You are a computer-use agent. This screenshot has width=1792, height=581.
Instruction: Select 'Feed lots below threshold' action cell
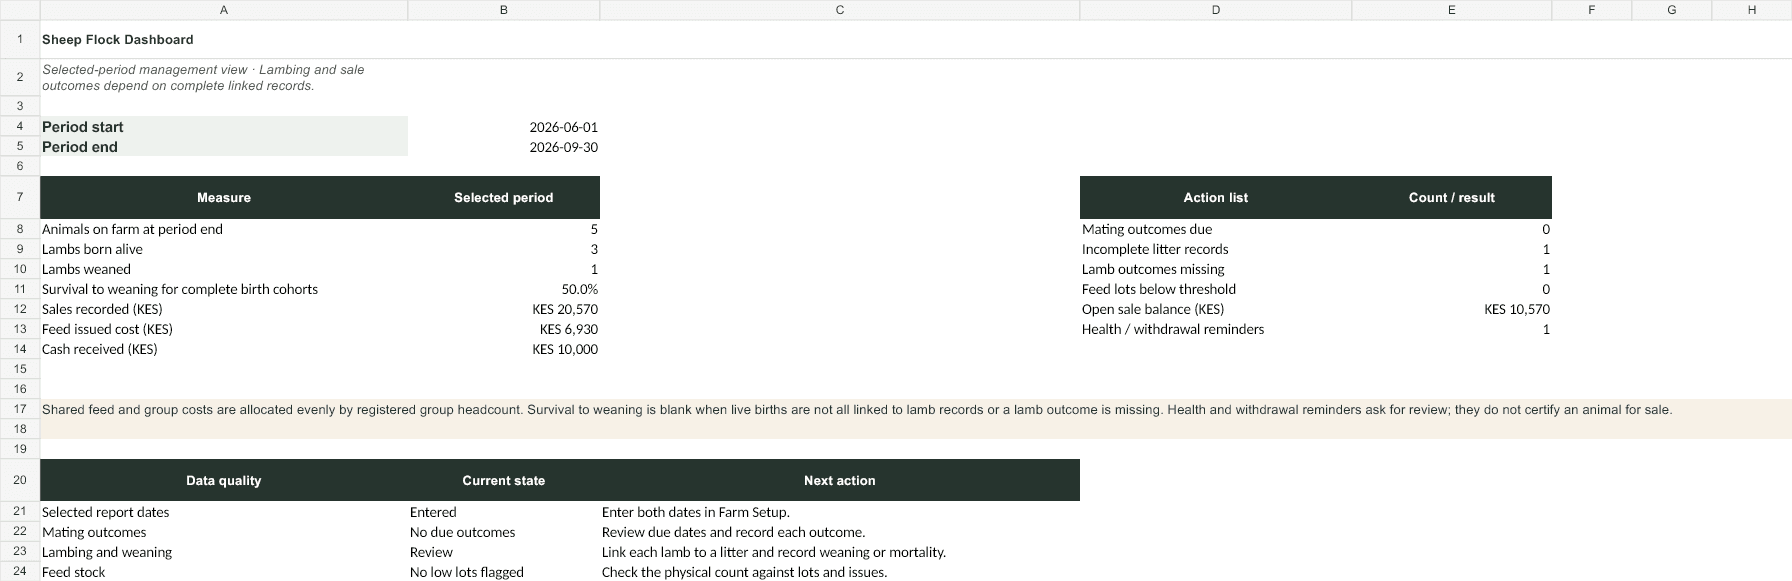pyautogui.click(x=1216, y=289)
